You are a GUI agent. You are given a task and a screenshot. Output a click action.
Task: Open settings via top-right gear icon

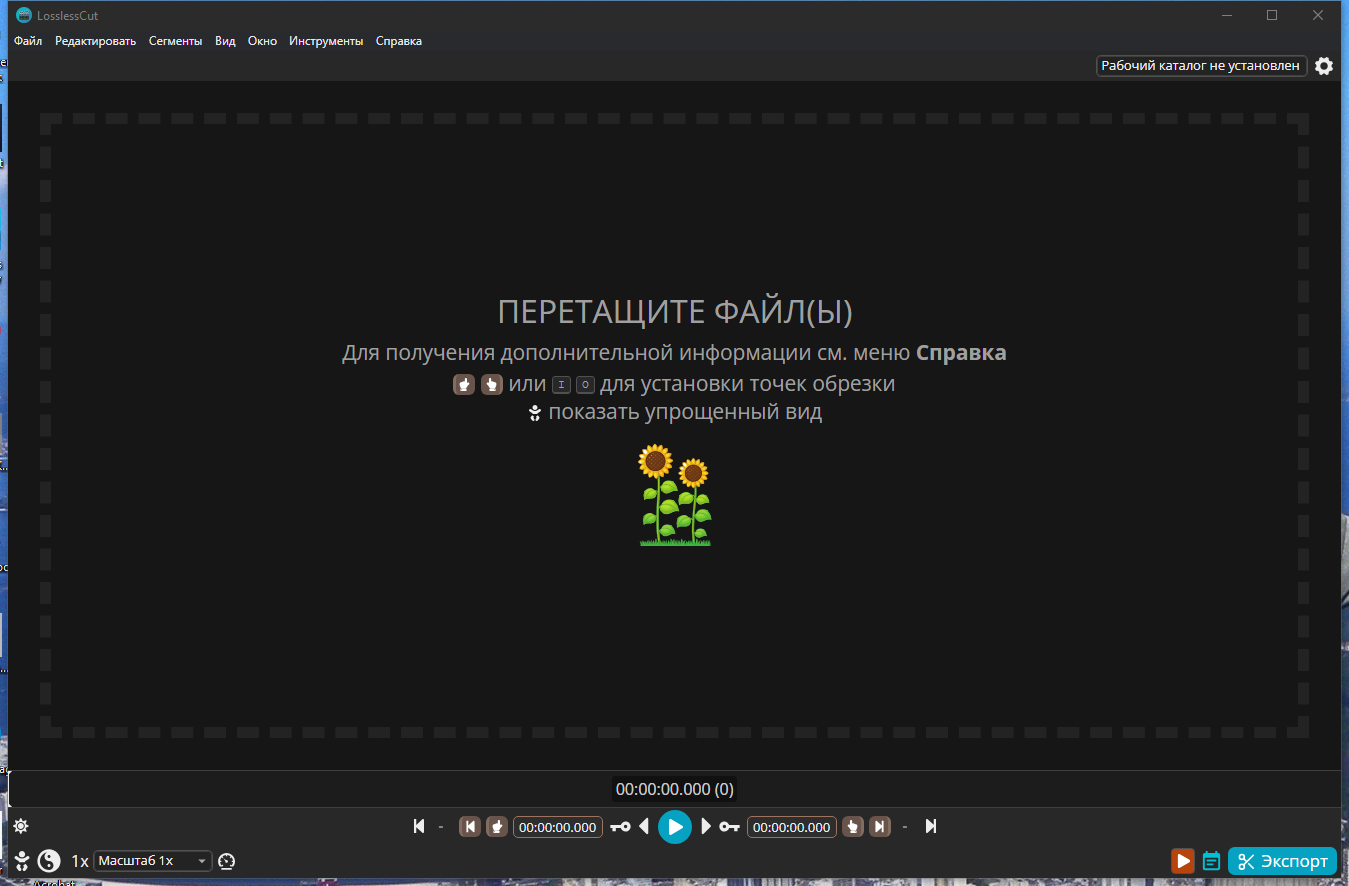pyautogui.click(x=1324, y=66)
